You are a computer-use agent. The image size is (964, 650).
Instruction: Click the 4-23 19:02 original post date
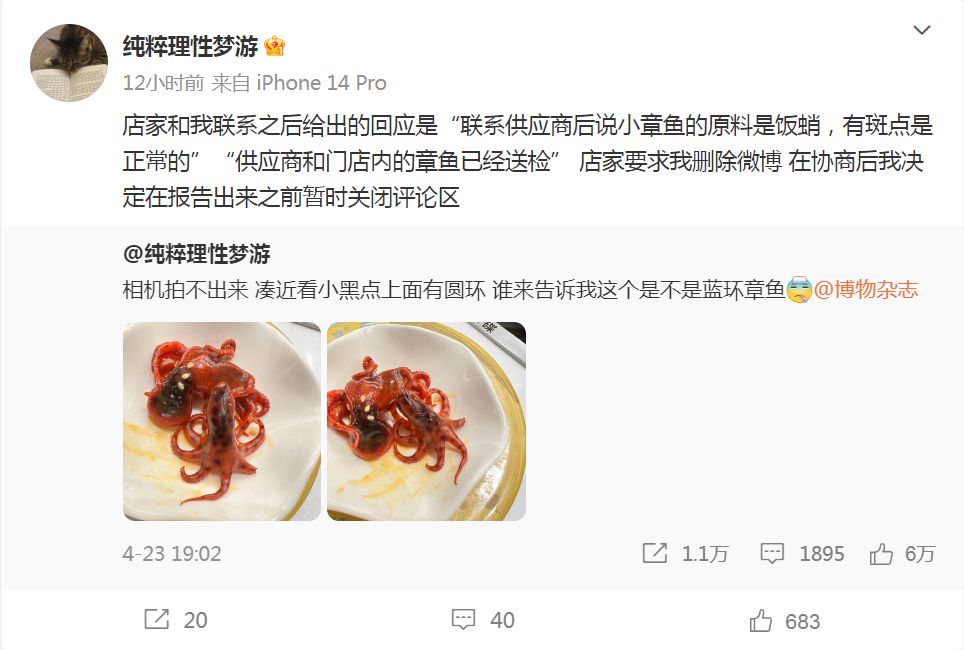172,554
